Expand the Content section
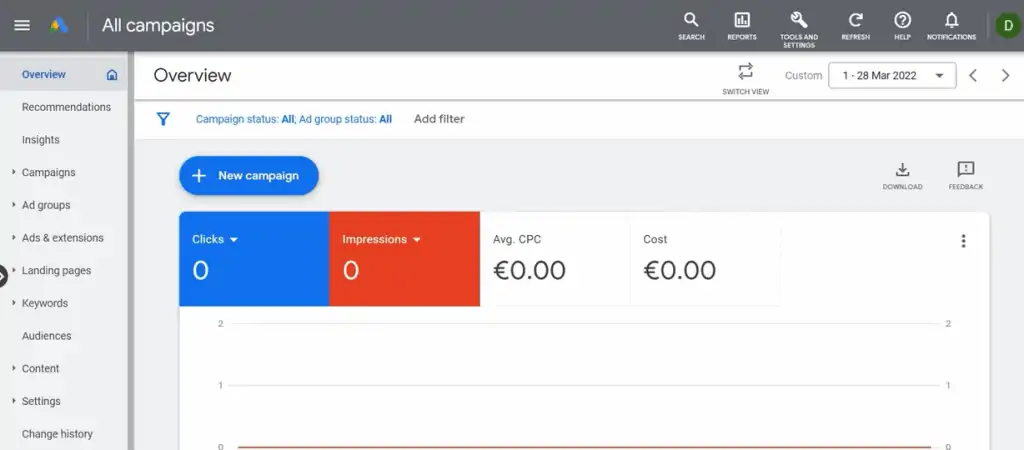The image size is (1024, 450). (13, 368)
